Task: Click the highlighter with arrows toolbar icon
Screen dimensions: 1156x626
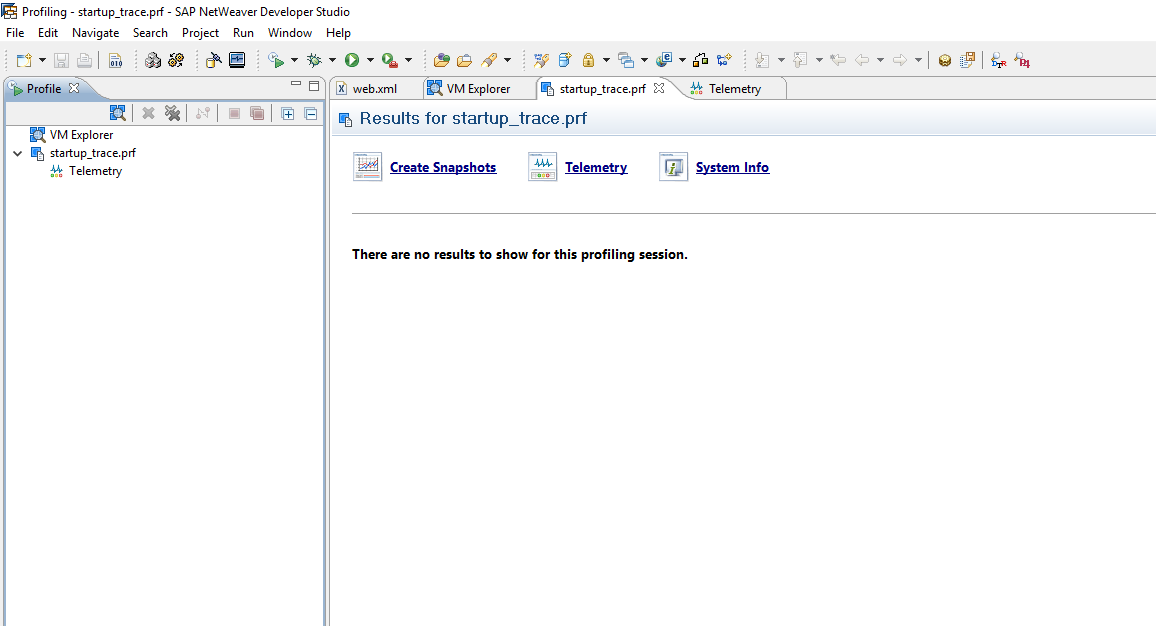Action: 542,60
